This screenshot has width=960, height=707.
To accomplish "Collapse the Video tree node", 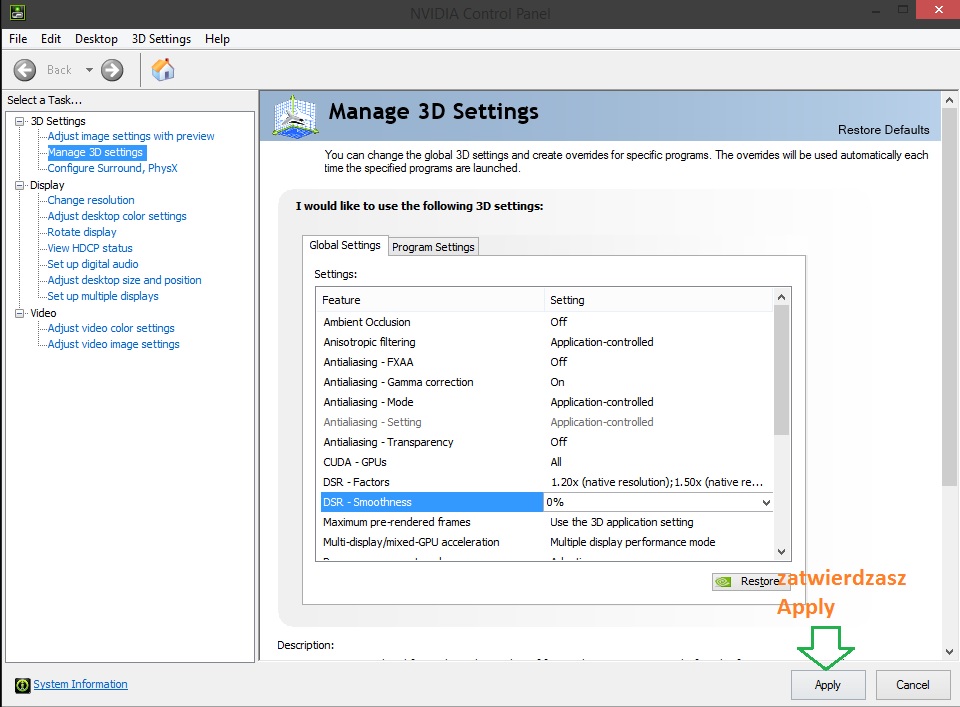I will 19,313.
